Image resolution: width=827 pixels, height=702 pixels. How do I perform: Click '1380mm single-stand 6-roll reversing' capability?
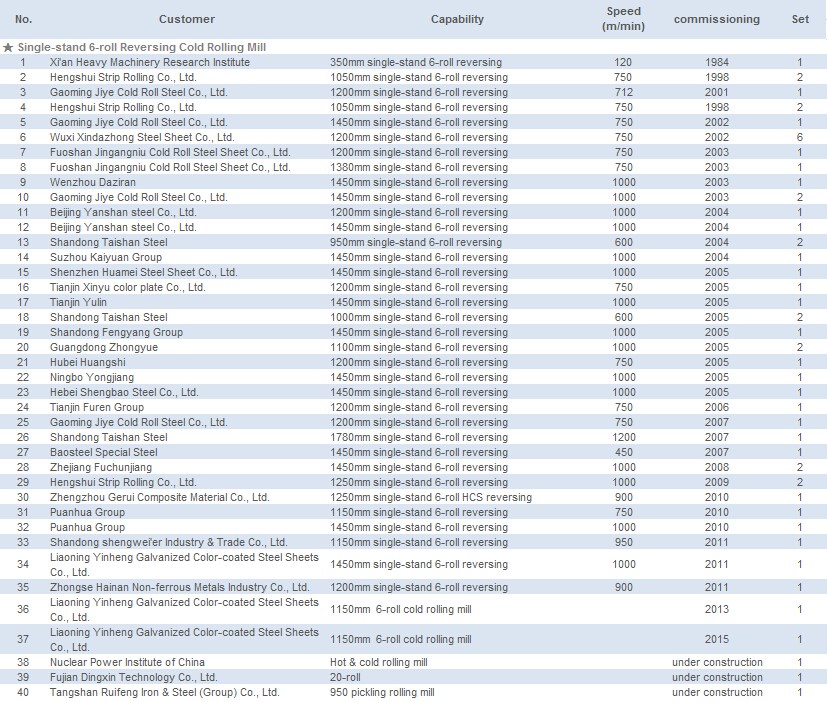419,167
